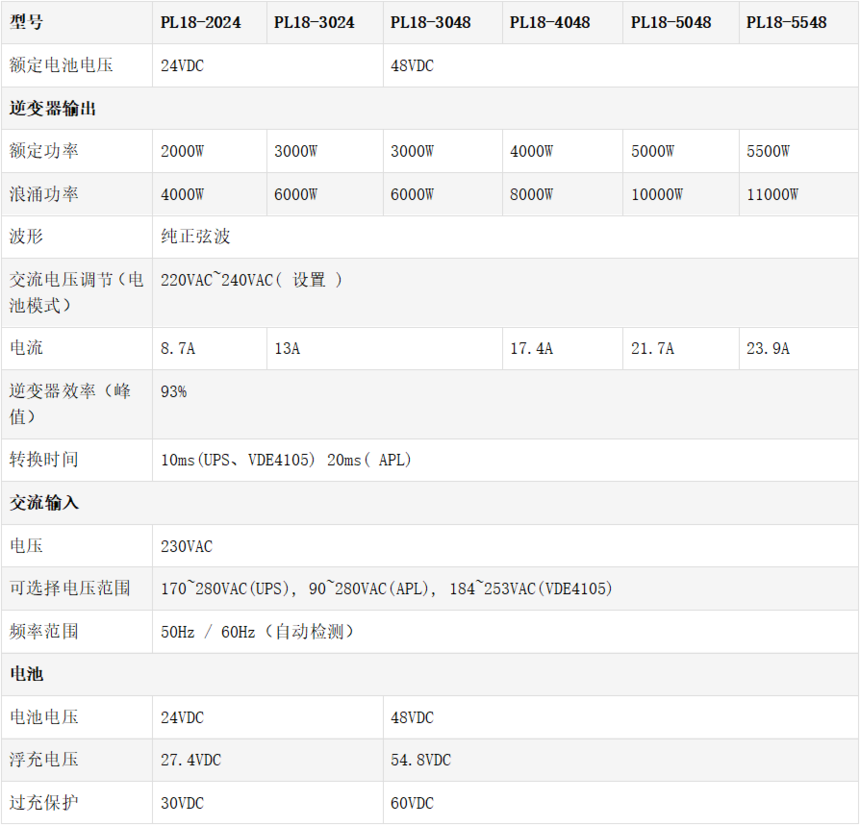Click the 额定功率 row label
The image size is (860, 826).
[x=43, y=151]
